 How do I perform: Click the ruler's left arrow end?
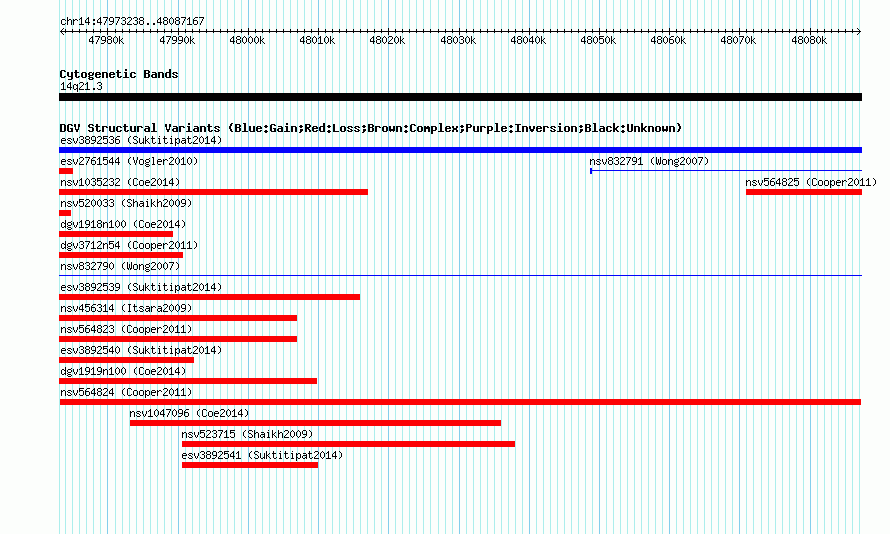(x=62, y=31)
